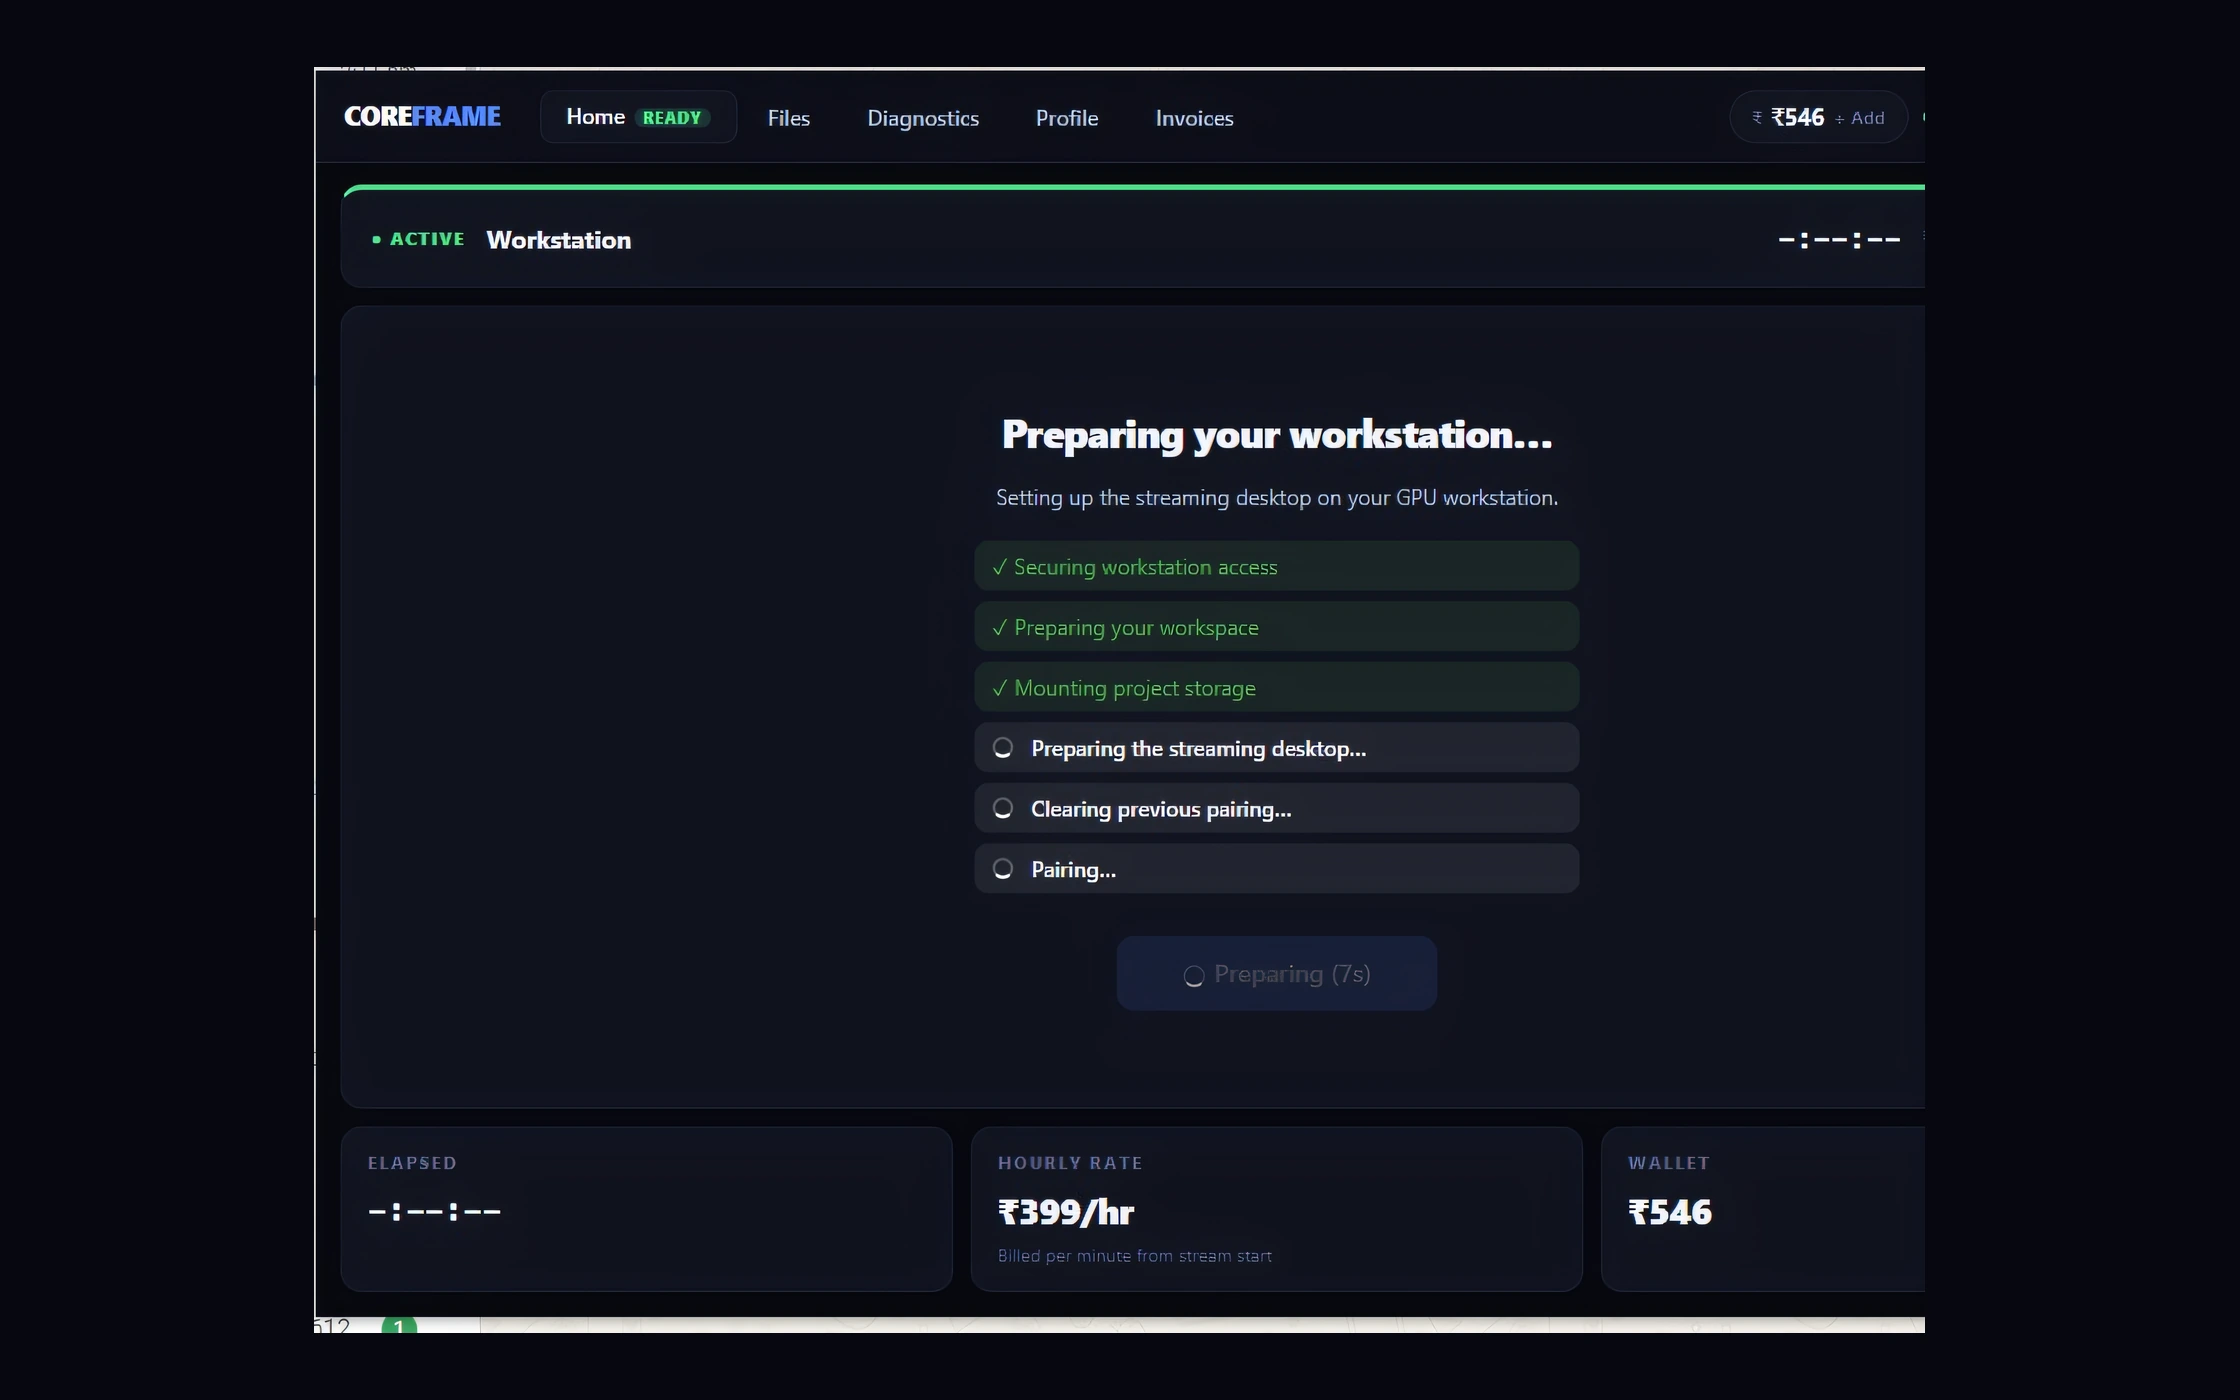2240x1400 pixels.
Task: Click the Workstation title
Action: coord(558,240)
